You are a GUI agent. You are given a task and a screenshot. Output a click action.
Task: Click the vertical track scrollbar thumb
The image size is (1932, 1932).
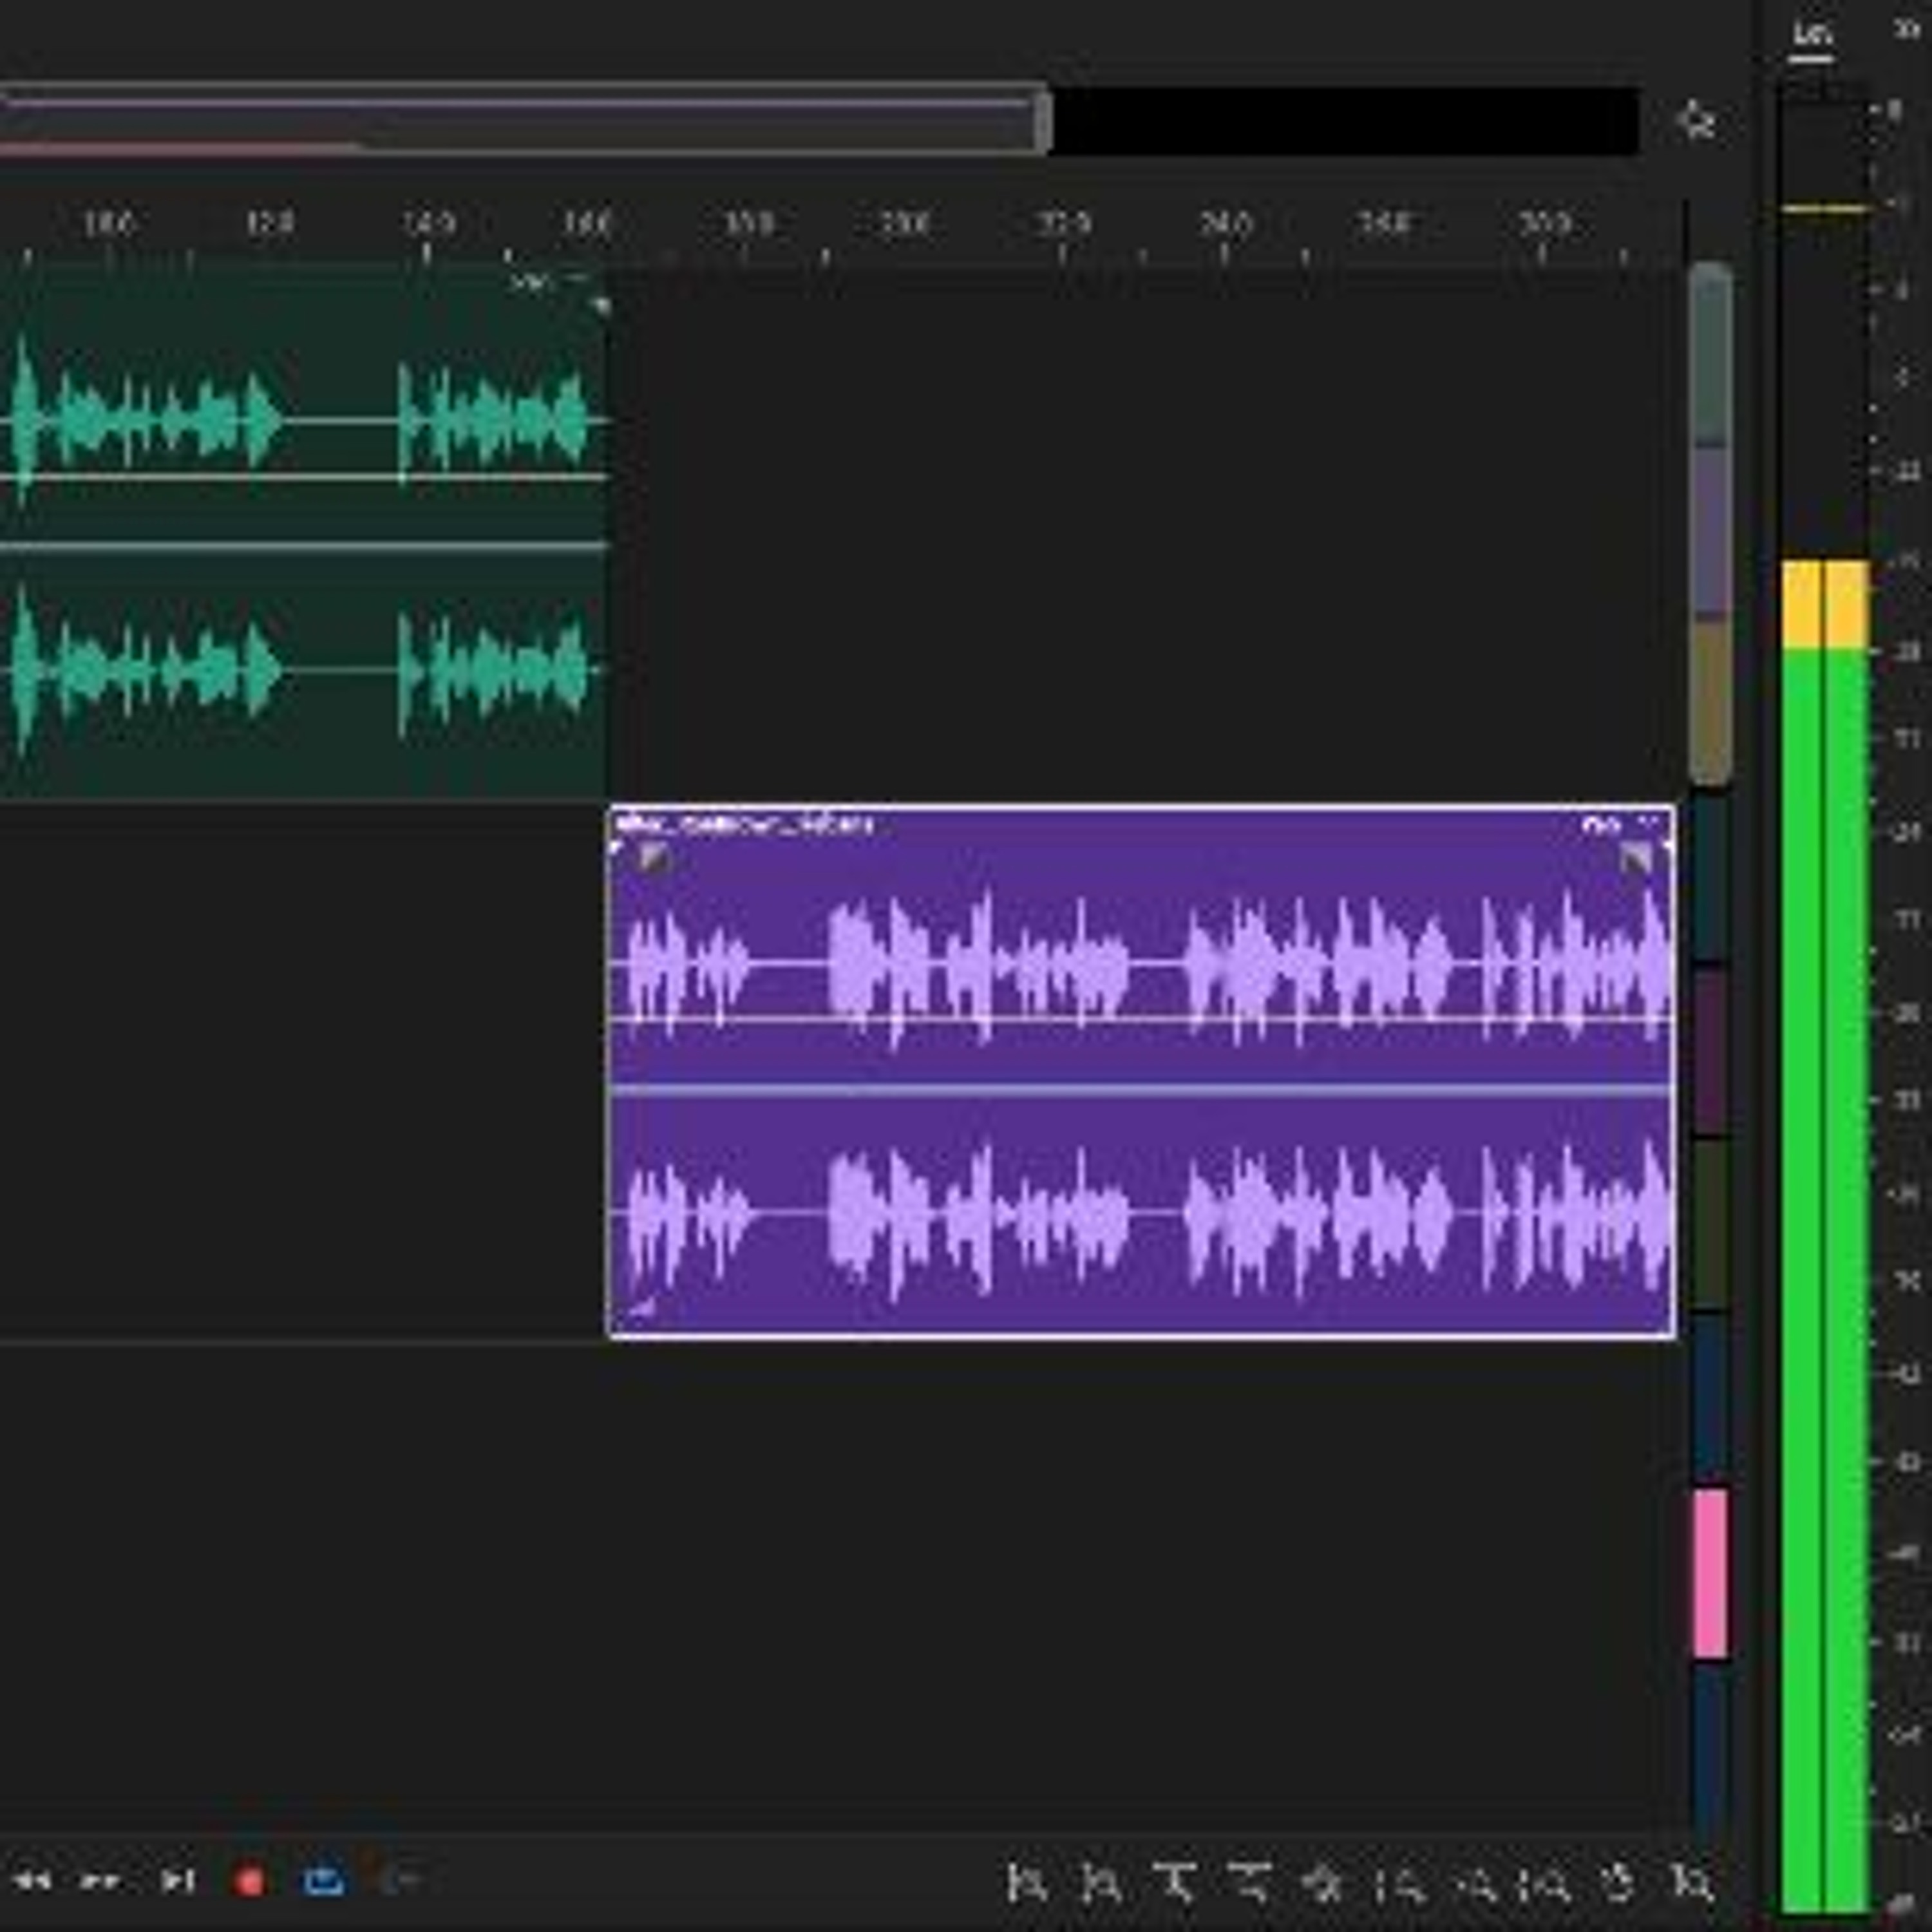click(x=1710, y=524)
